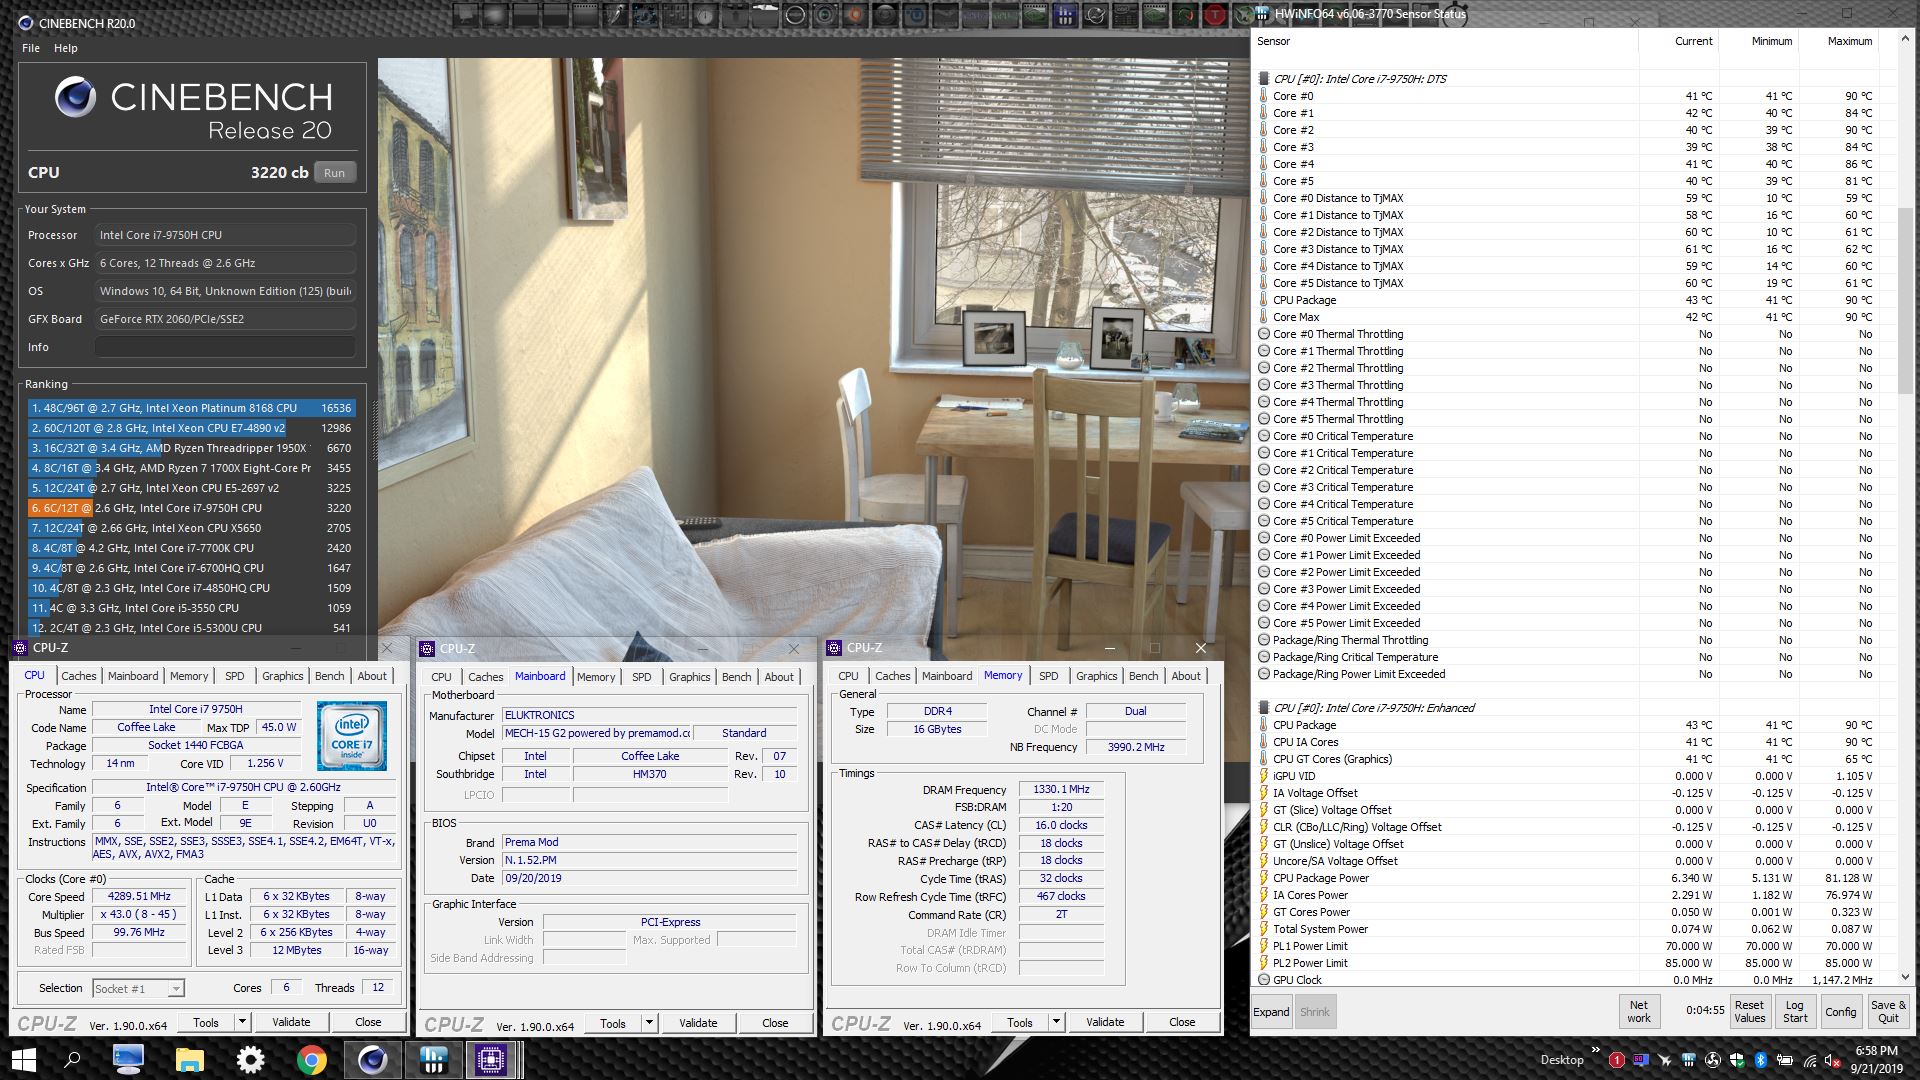Select SPD tab in middle CPU-Z window

click(x=641, y=677)
